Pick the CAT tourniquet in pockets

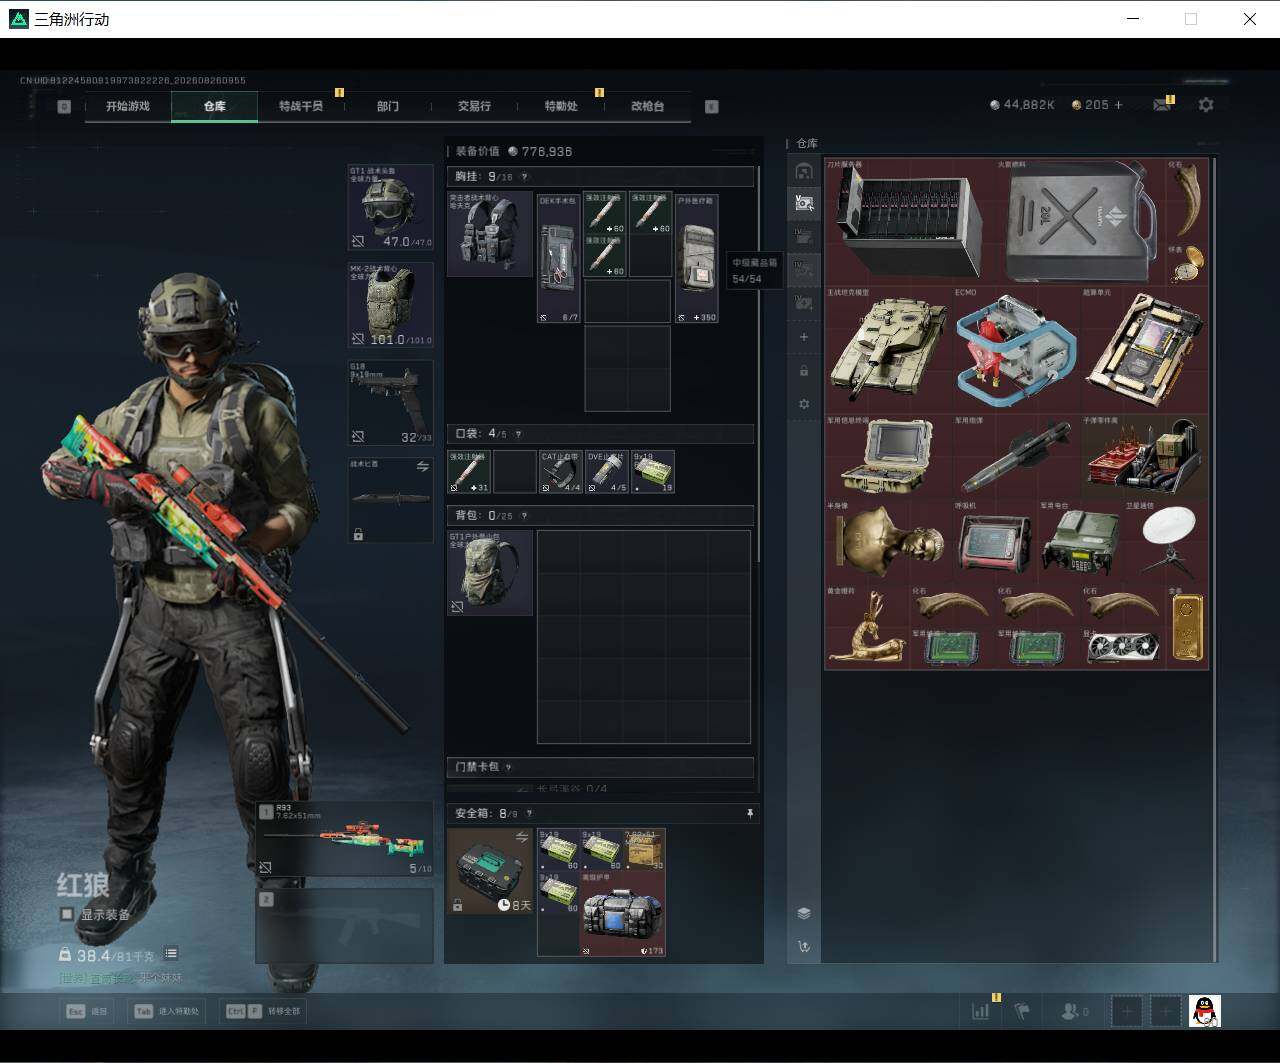(x=560, y=471)
